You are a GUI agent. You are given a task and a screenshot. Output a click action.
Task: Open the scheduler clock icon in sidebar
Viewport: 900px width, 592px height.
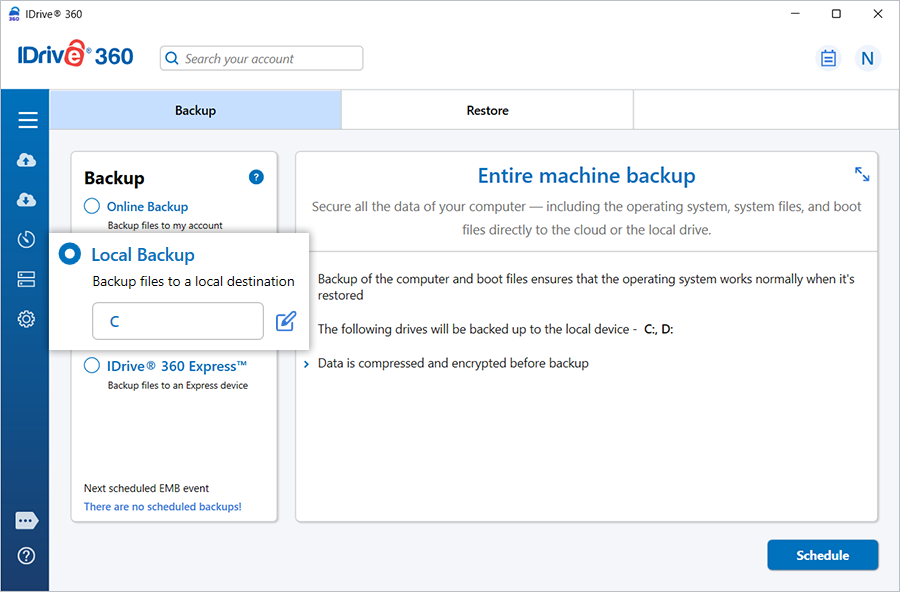[x=27, y=240]
